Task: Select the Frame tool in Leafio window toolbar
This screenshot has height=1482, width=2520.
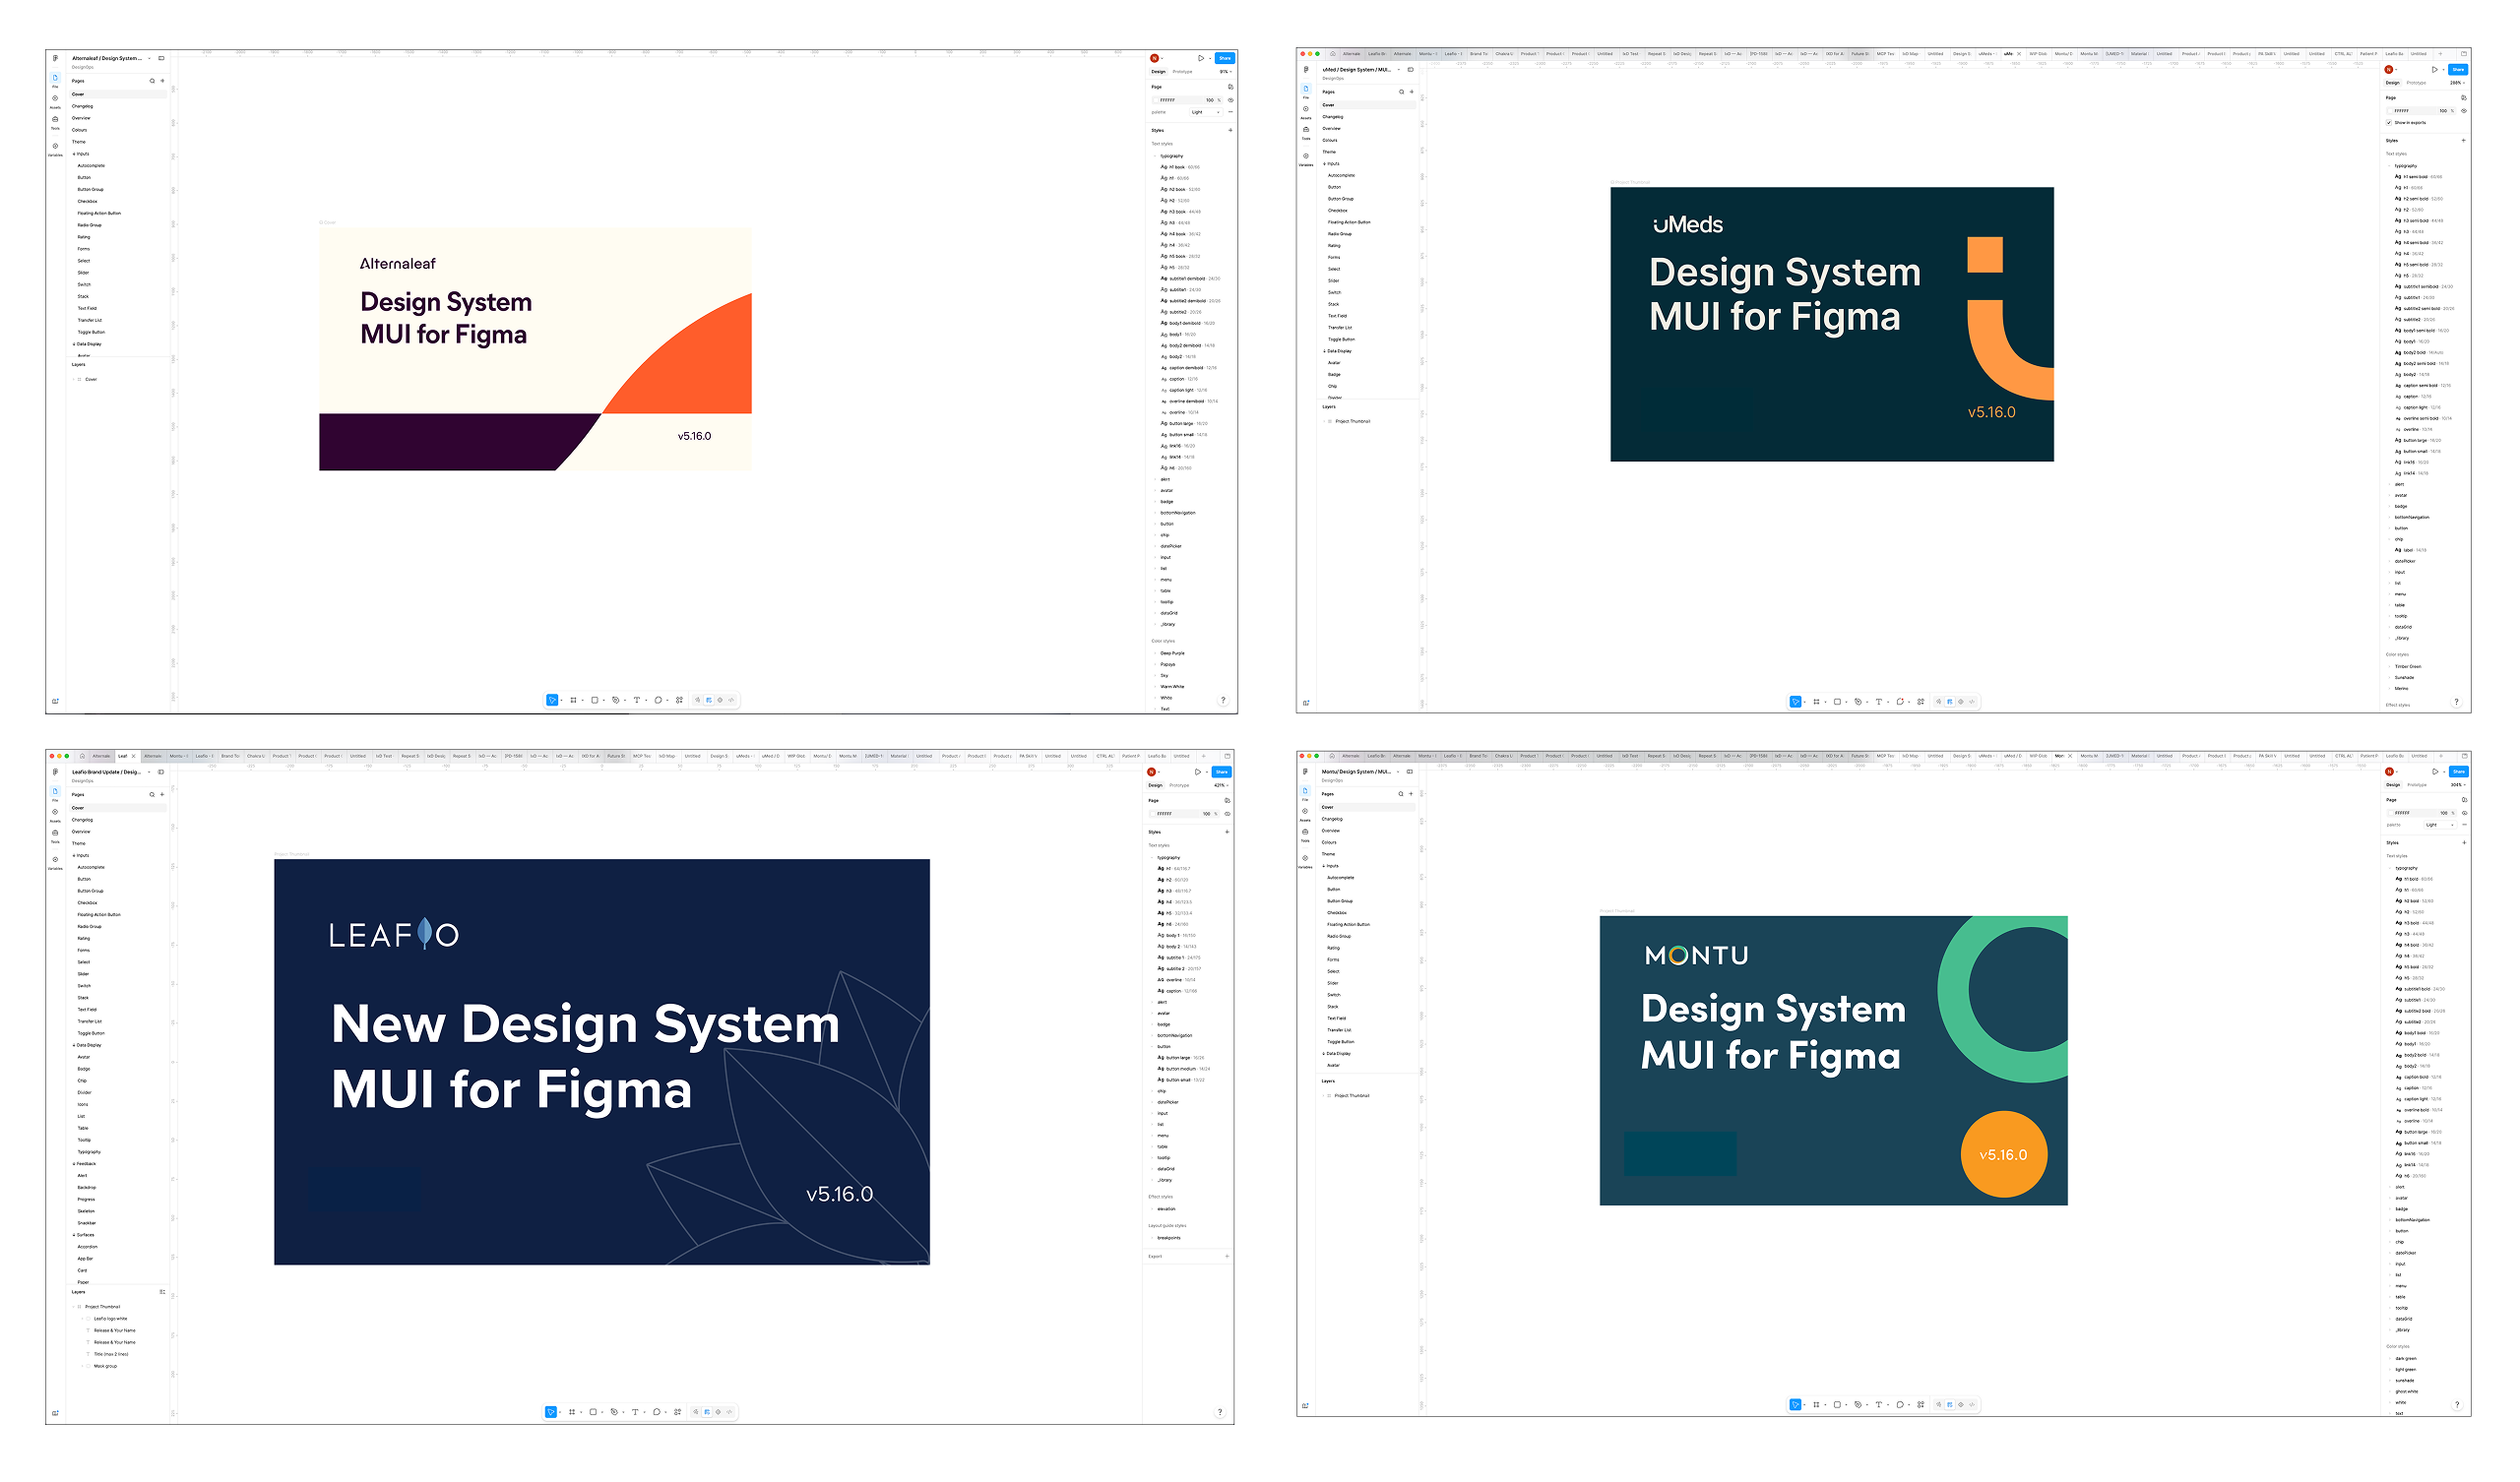Action: click(x=572, y=1412)
